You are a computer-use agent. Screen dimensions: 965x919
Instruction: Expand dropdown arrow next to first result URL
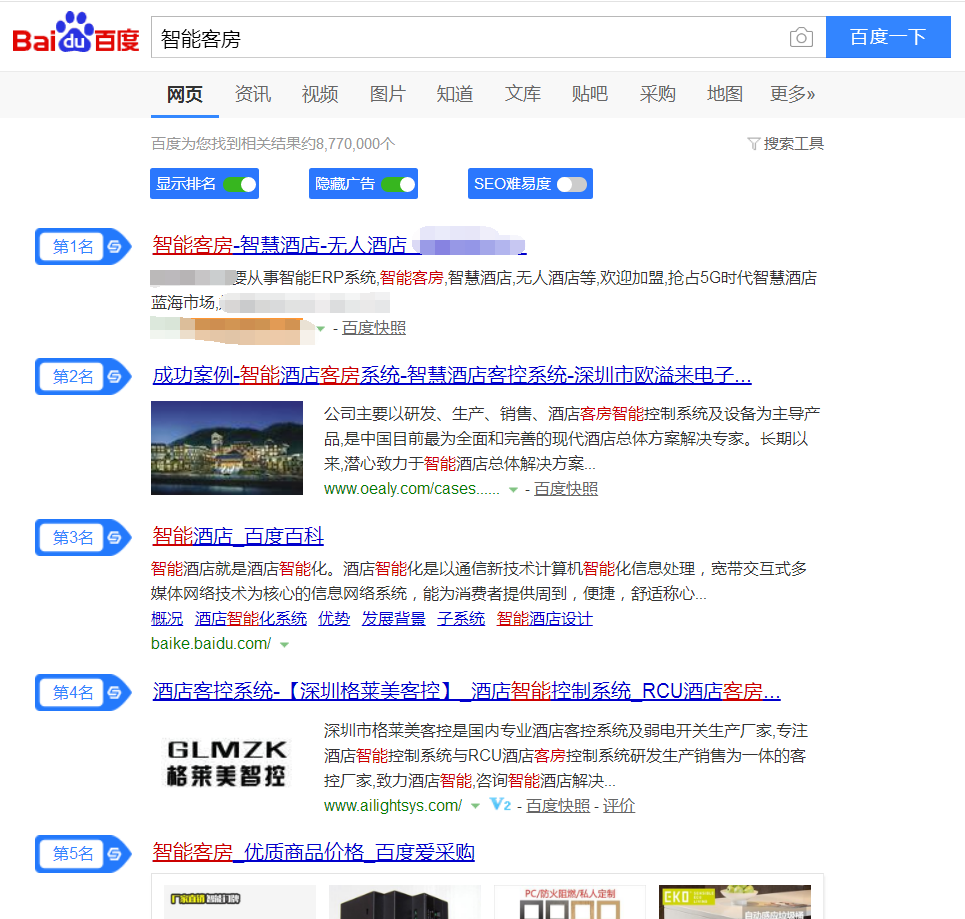[321, 329]
